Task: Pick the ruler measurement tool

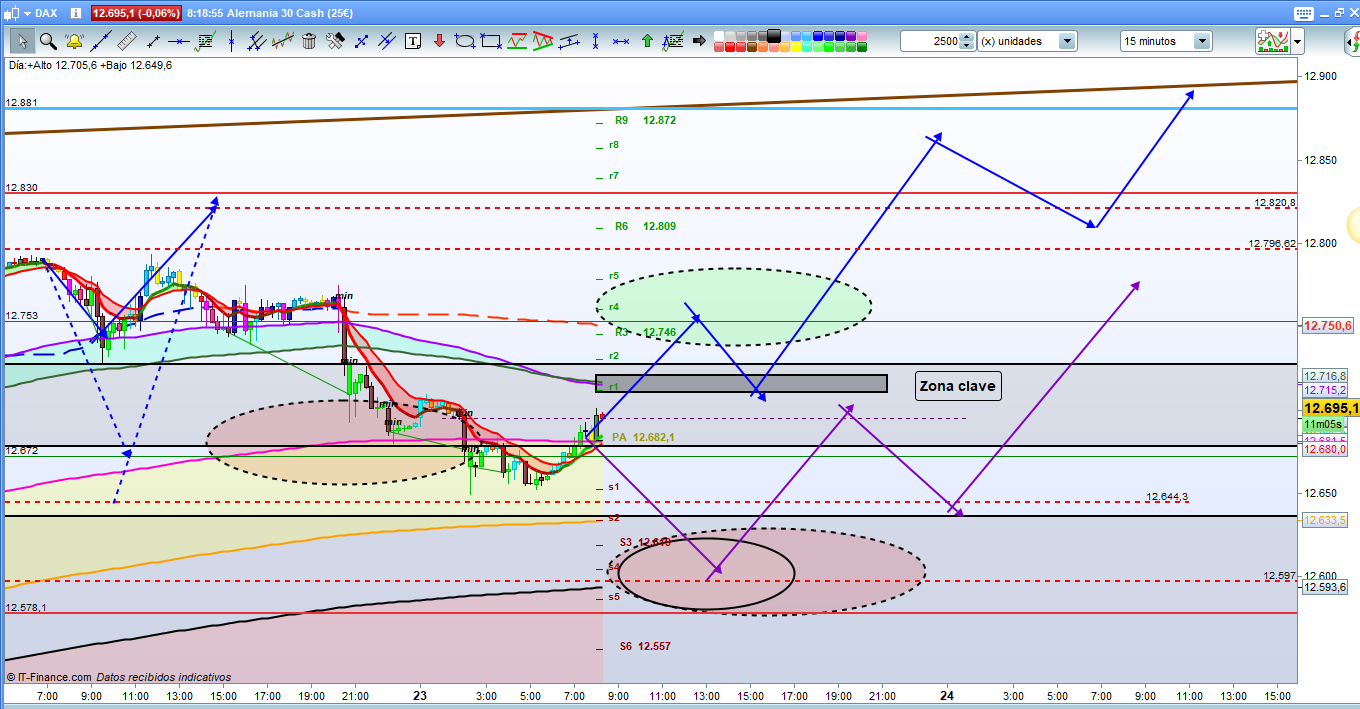Action: tap(127, 41)
